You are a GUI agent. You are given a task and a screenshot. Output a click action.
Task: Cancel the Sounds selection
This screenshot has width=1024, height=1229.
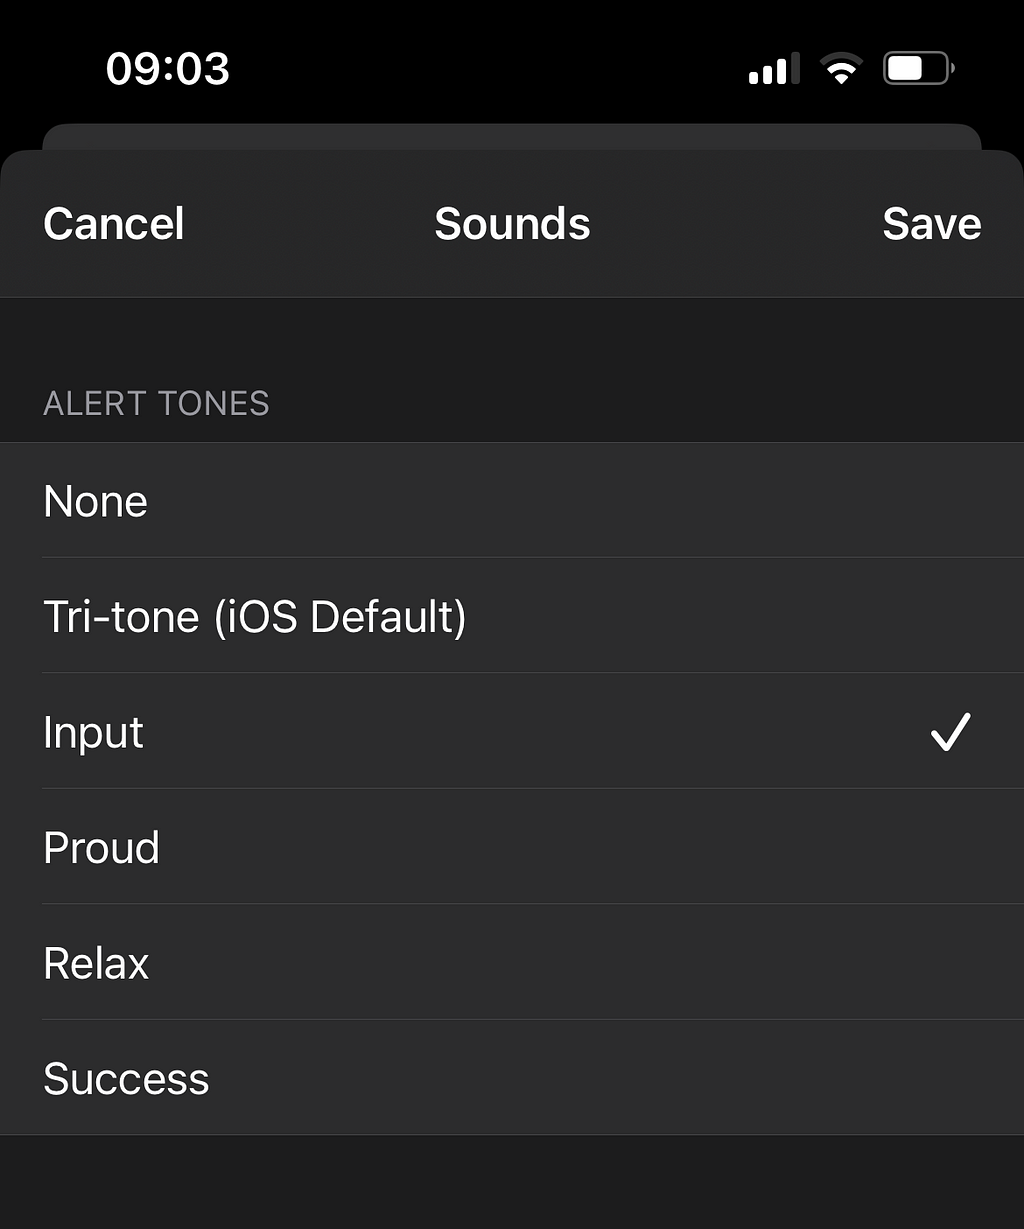(114, 223)
